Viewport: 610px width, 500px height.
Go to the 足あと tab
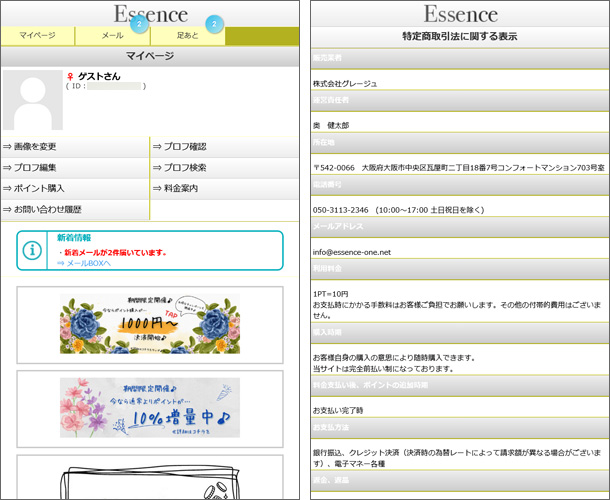point(187,36)
